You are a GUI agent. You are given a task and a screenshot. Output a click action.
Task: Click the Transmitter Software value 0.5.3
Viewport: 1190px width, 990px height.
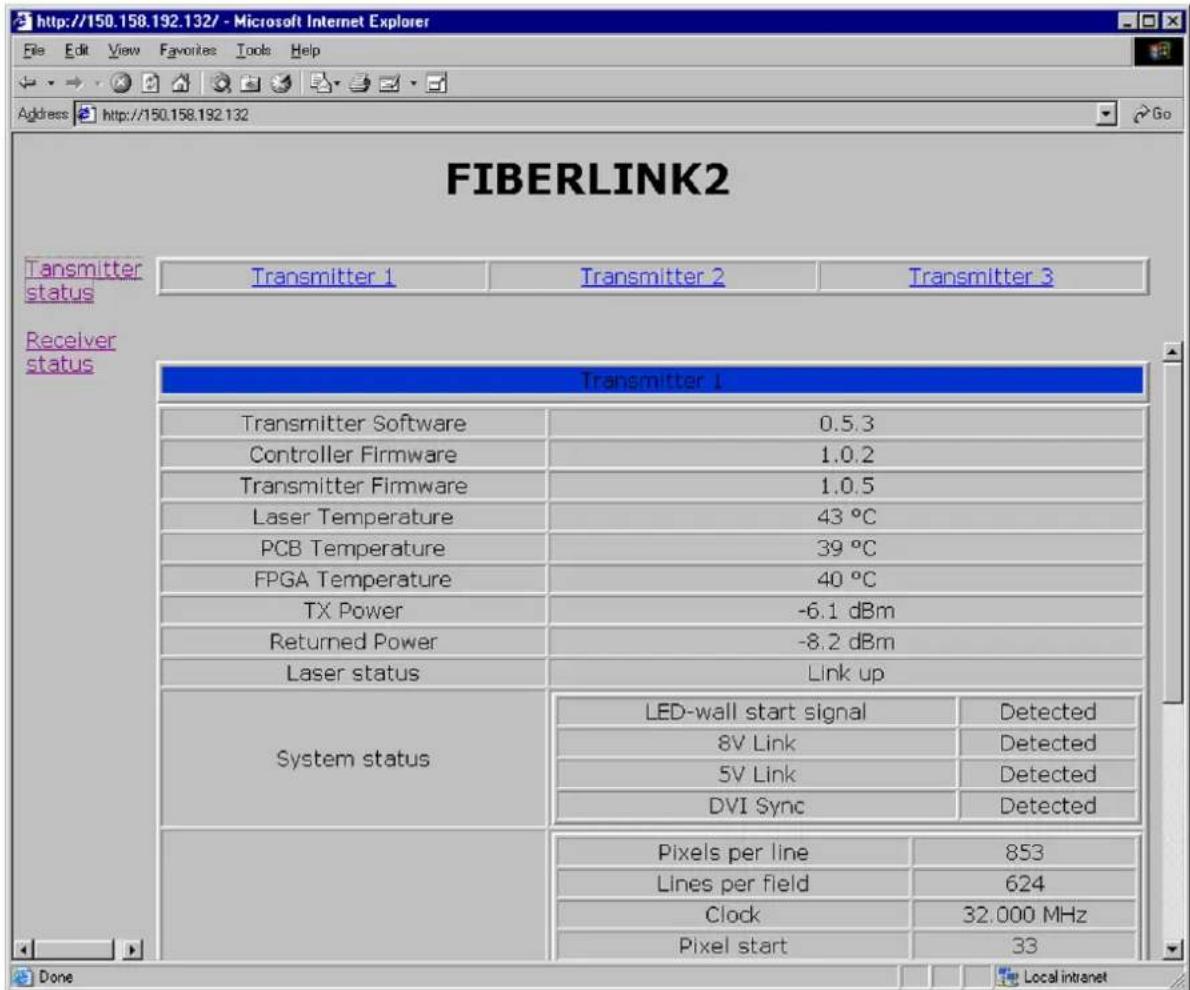point(846,424)
